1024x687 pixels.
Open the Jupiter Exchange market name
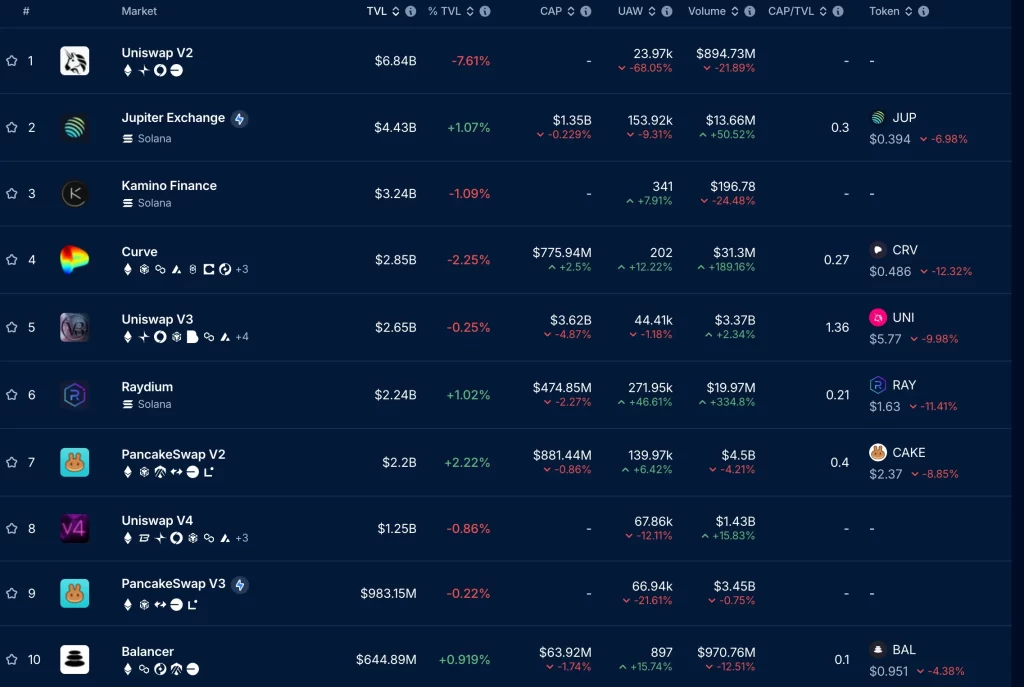[173, 118]
